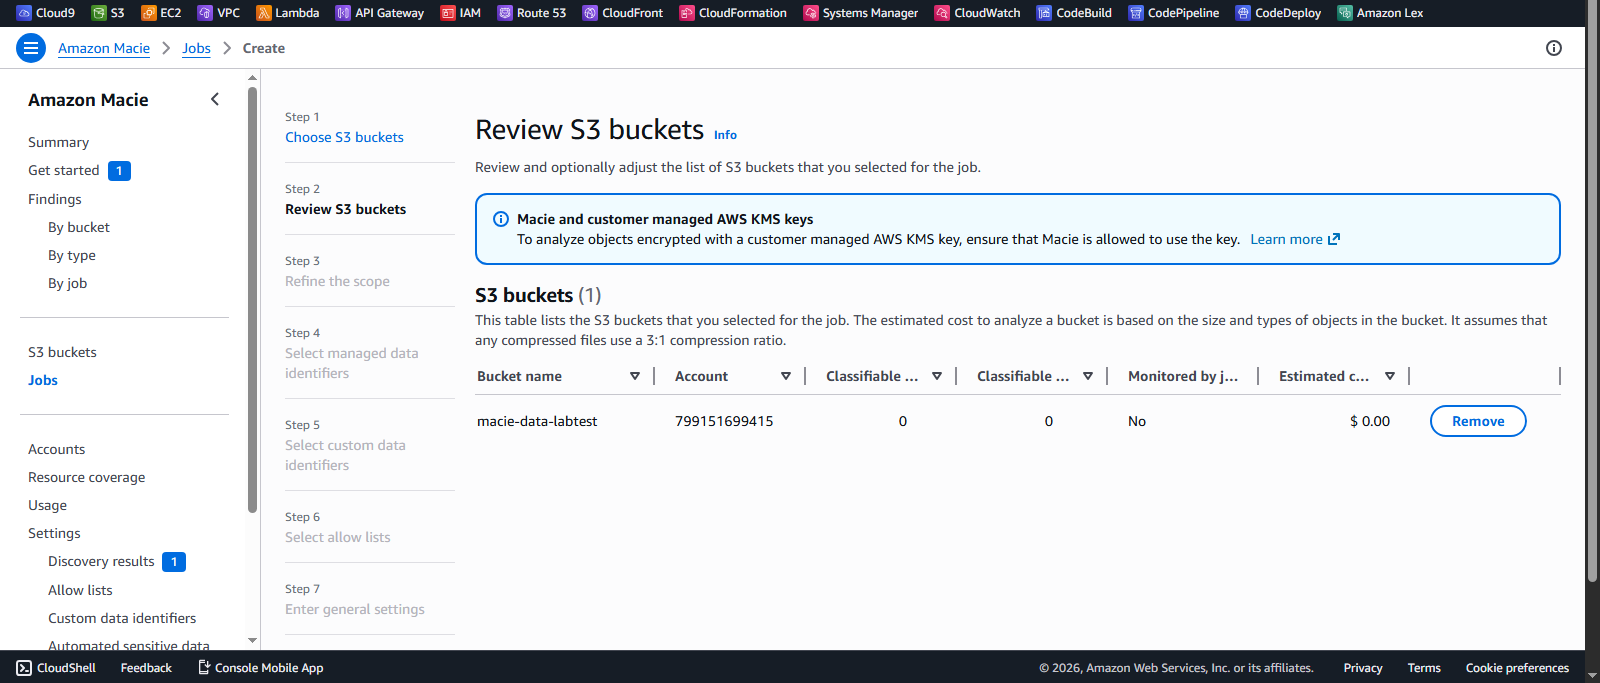Collapse the Amazon Macie side navigation
Screen dimensions: 1600x683
[x=215, y=99]
